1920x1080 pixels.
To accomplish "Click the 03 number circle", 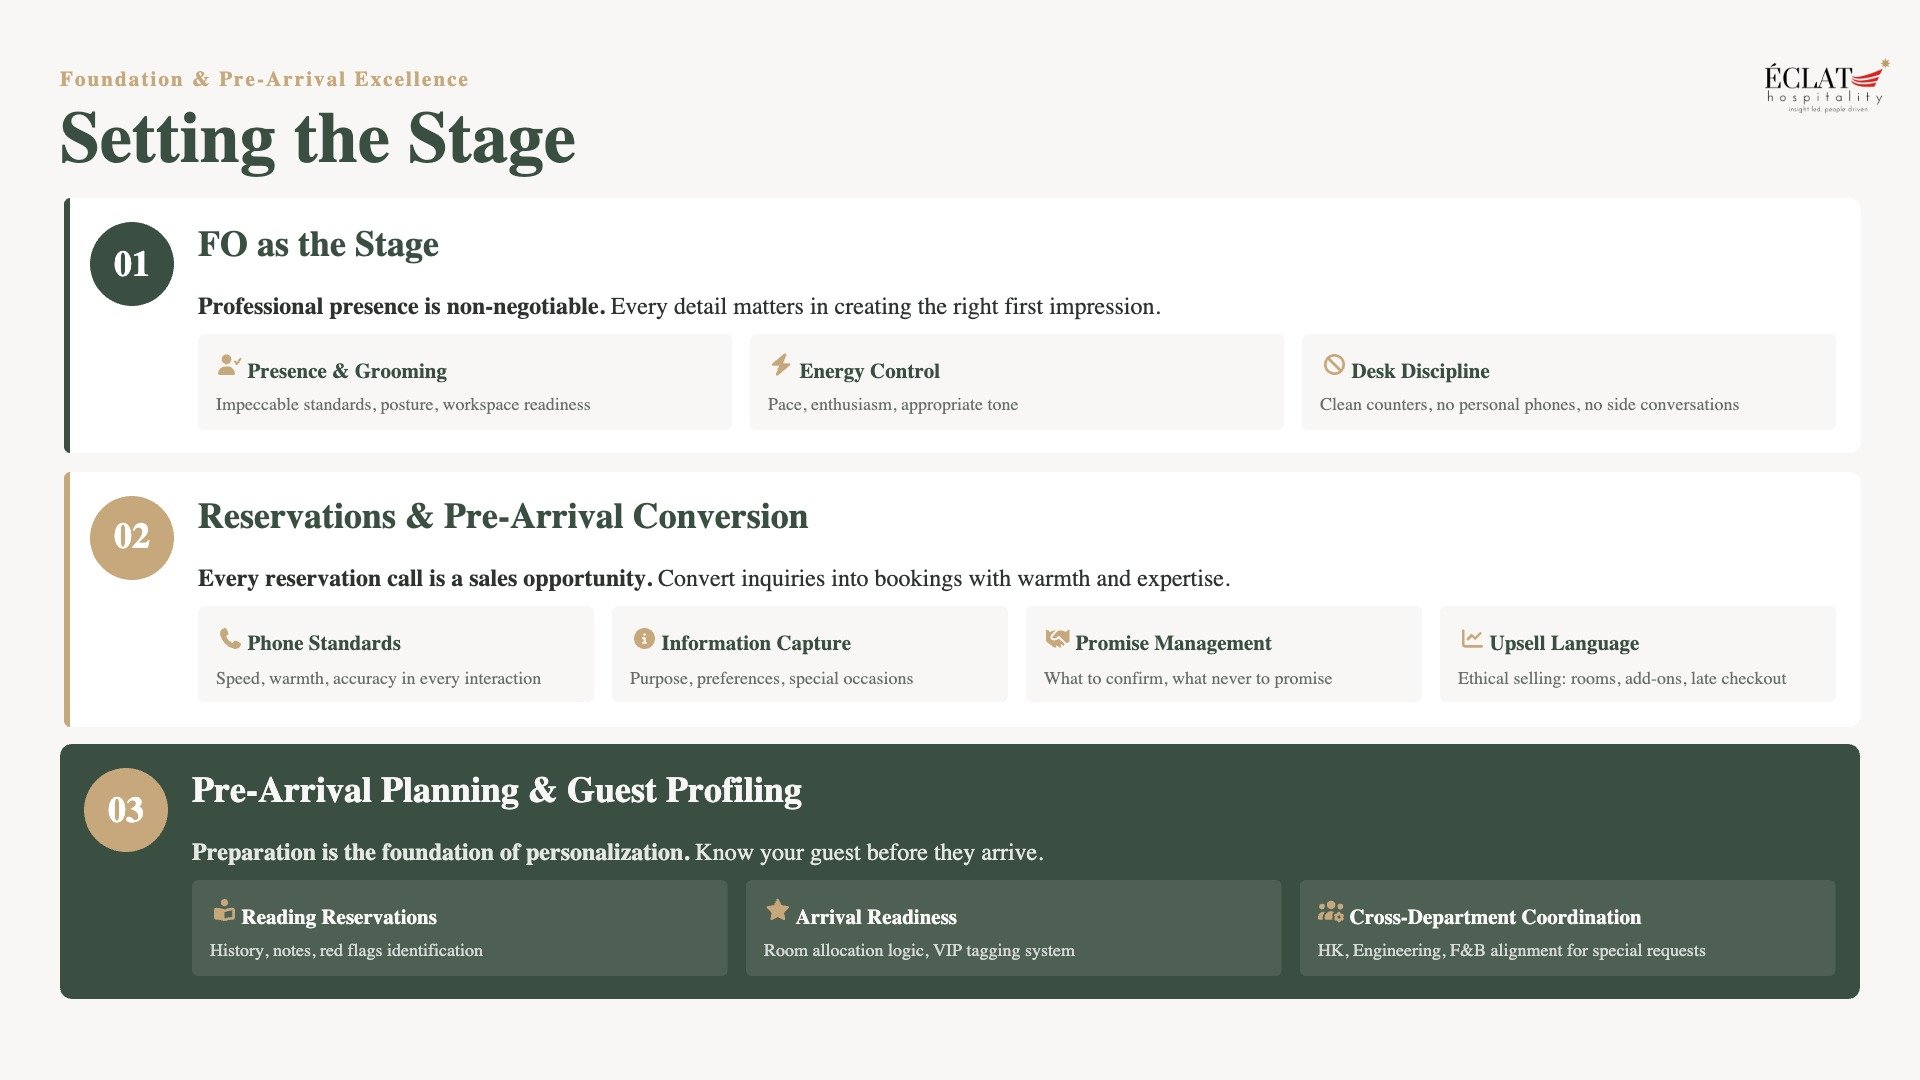I will [x=126, y=810].
